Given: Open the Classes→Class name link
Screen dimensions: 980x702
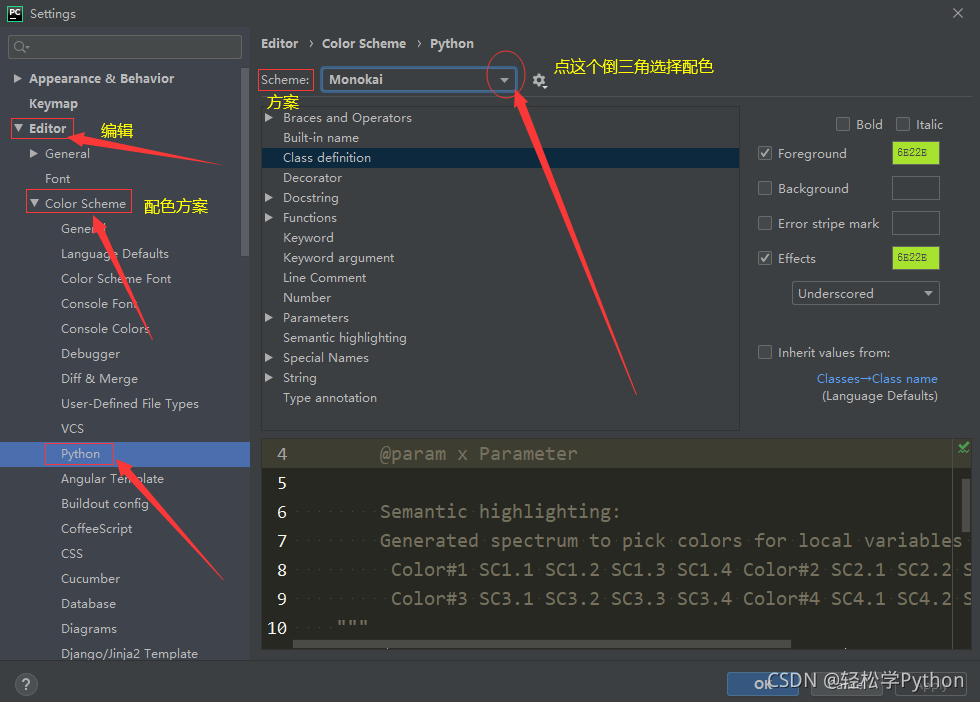Looking at the screenshot, I should tap(877, 379).
